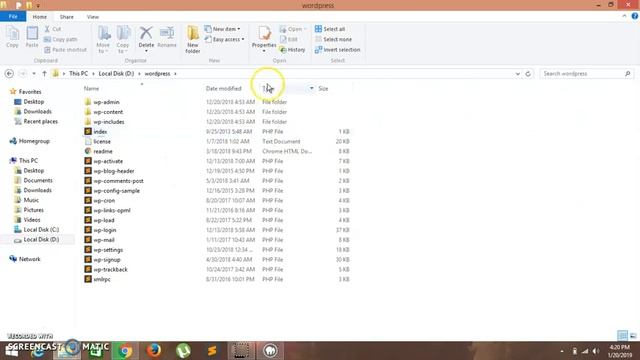The height and width of the screenshot is (360, 640).
Task: Select This PC in navigation pane
Action: click(28, 161)
